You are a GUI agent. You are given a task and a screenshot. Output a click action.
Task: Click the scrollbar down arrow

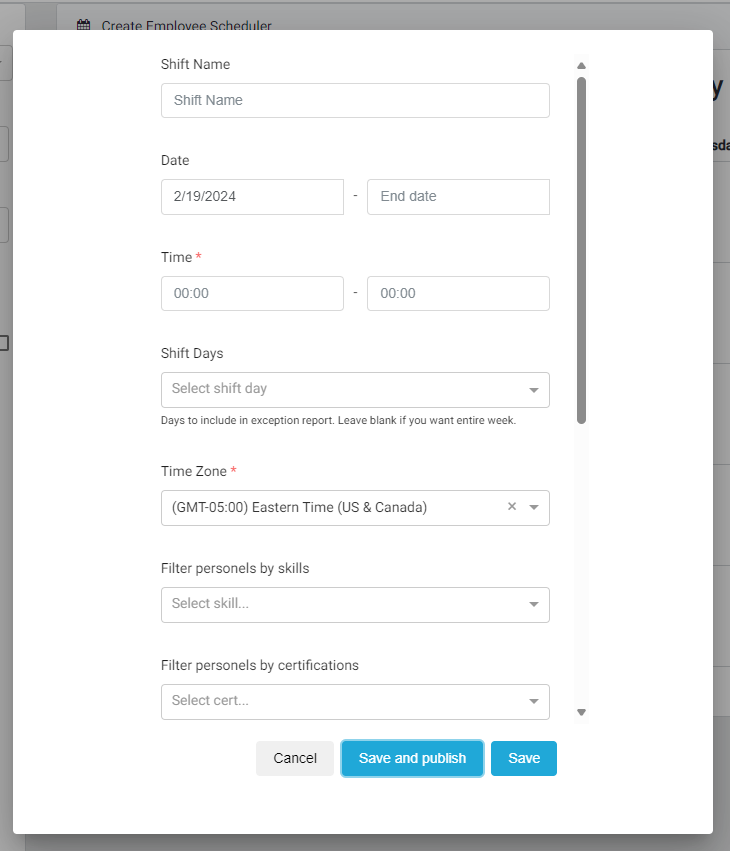click(x=581, y=712)
